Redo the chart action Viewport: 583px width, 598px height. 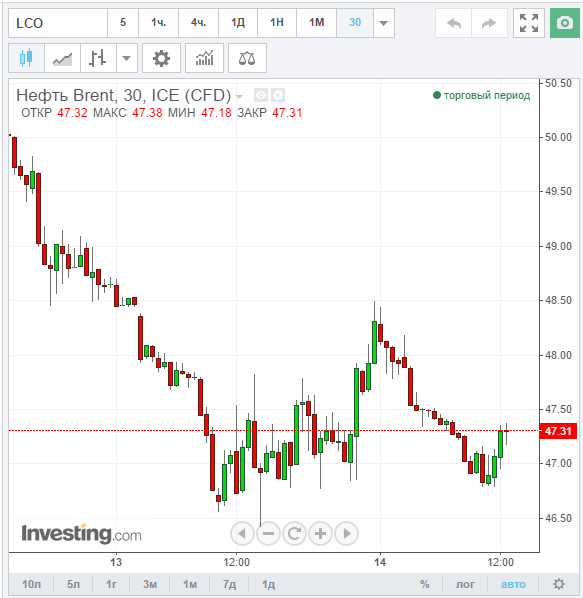(x=489, y=23)
